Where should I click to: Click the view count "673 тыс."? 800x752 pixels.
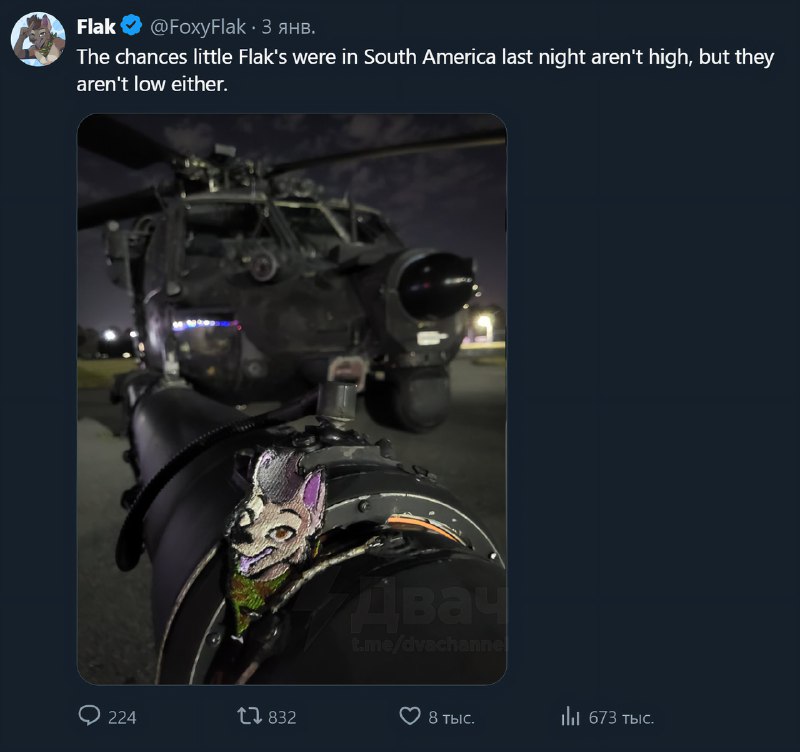point(622,717)
